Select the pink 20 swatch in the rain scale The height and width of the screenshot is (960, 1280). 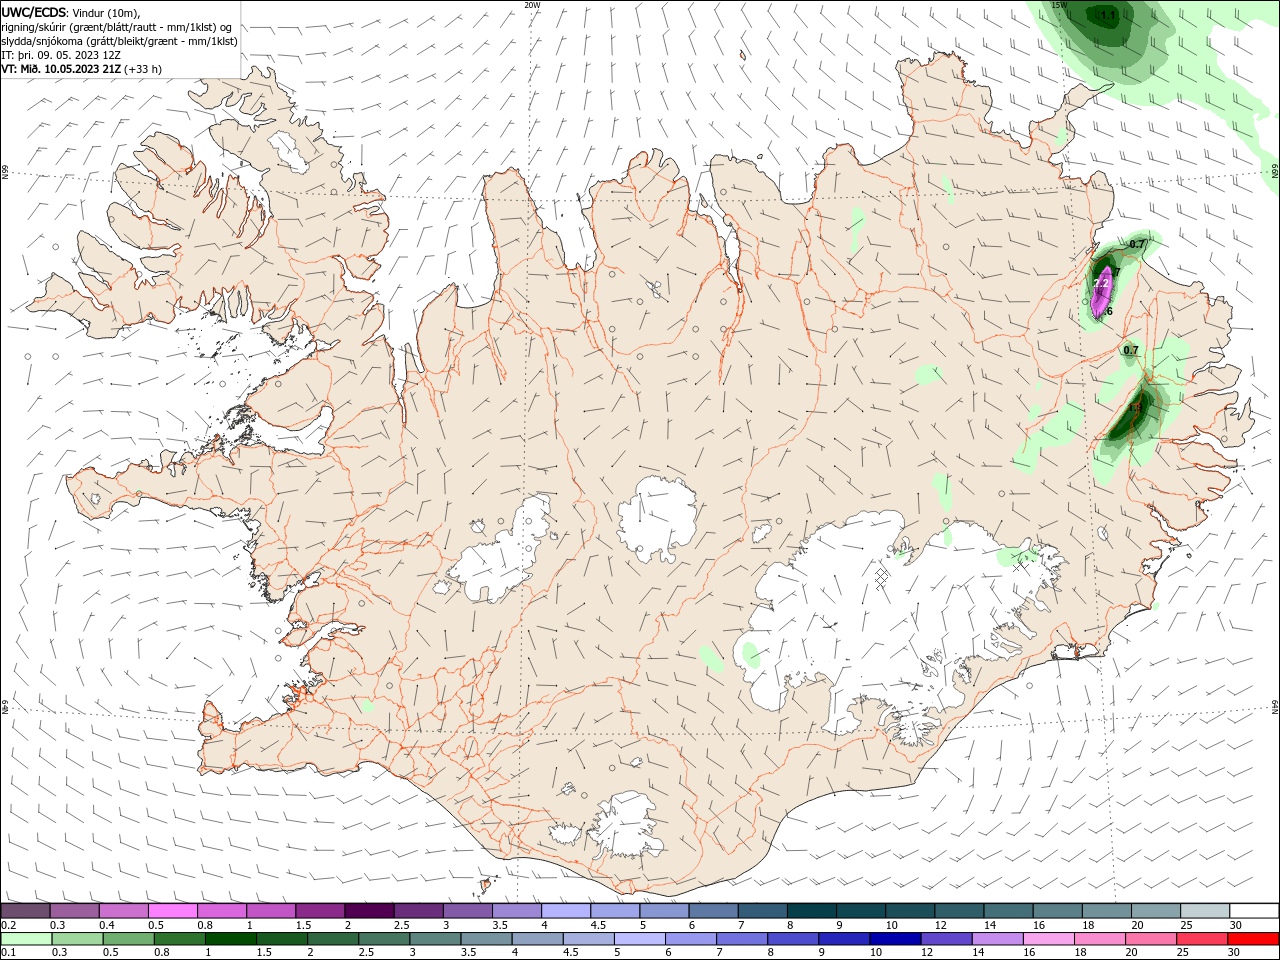pos(1150,939)
